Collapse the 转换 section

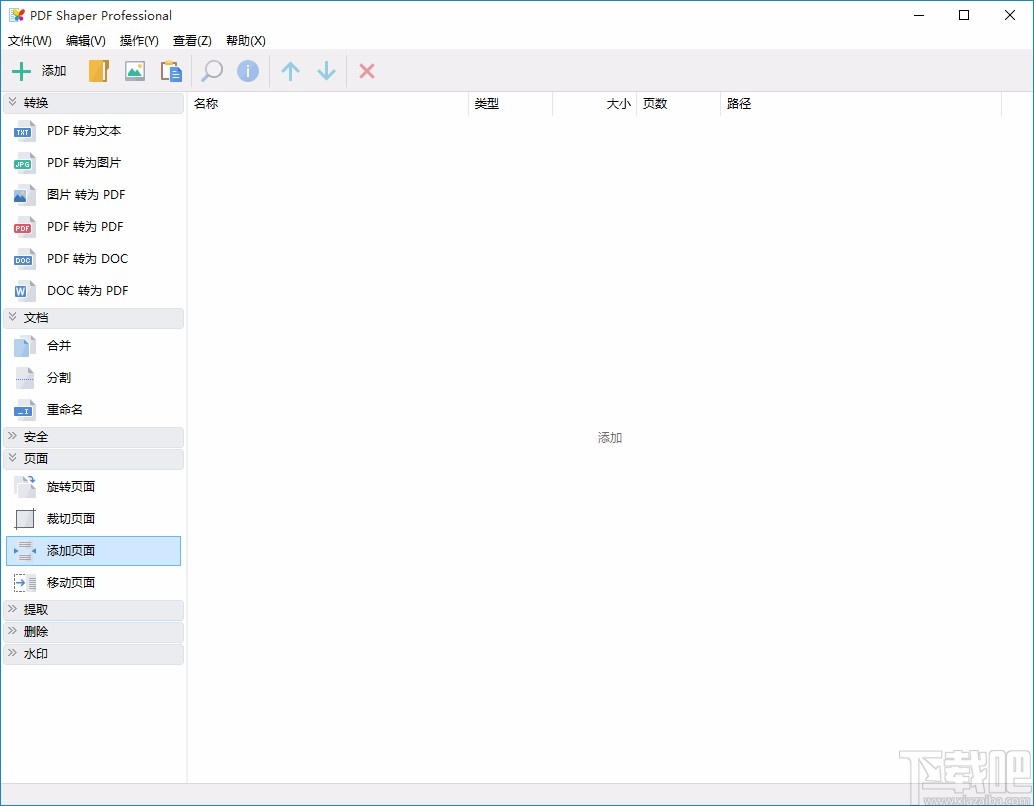tap(38, 102)
